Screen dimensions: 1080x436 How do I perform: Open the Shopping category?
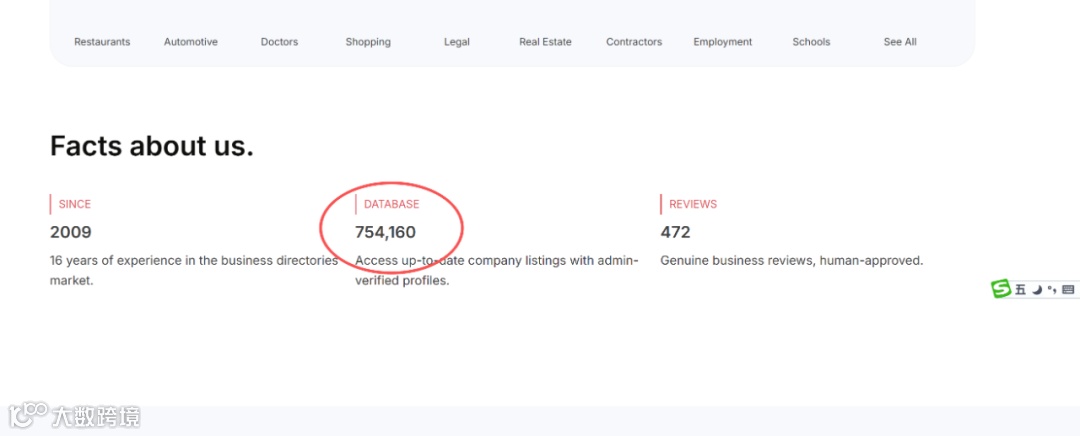(368, 42)
